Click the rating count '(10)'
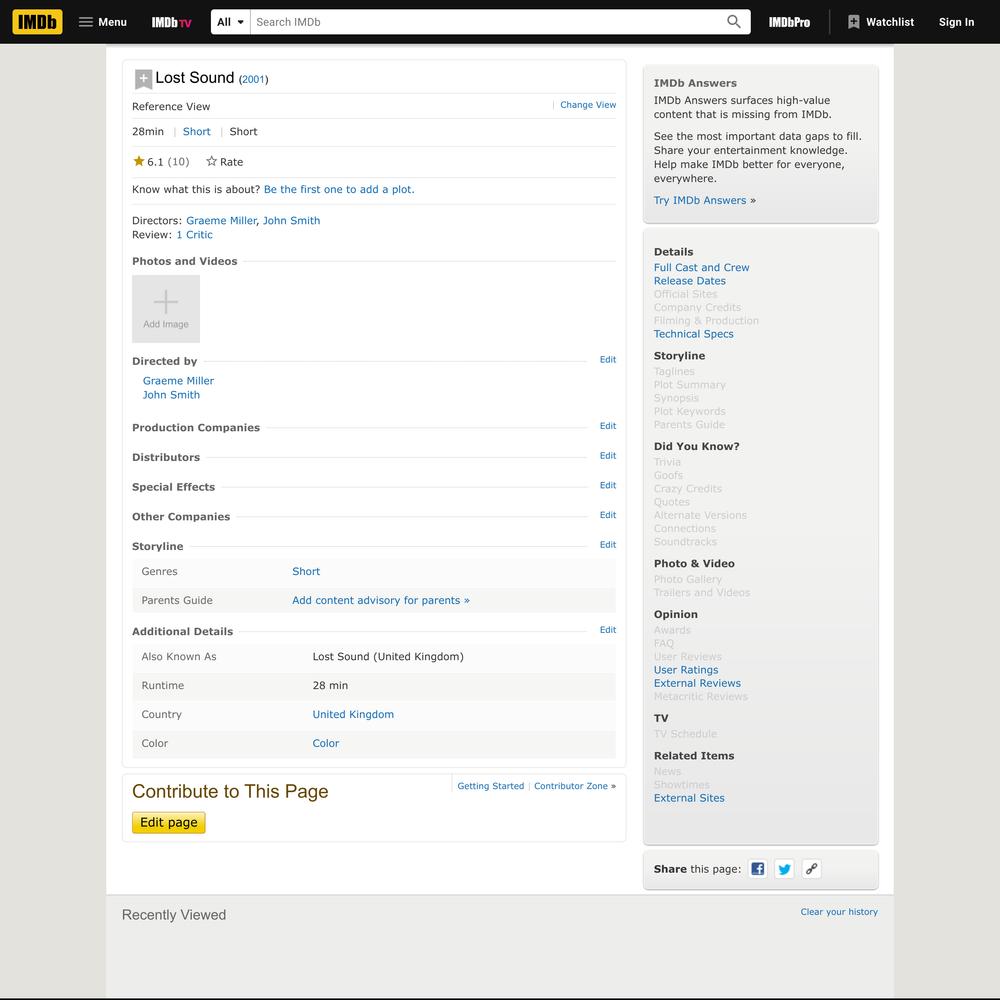This screenshot has width=1000, height=1000. [x=179, y=162]
